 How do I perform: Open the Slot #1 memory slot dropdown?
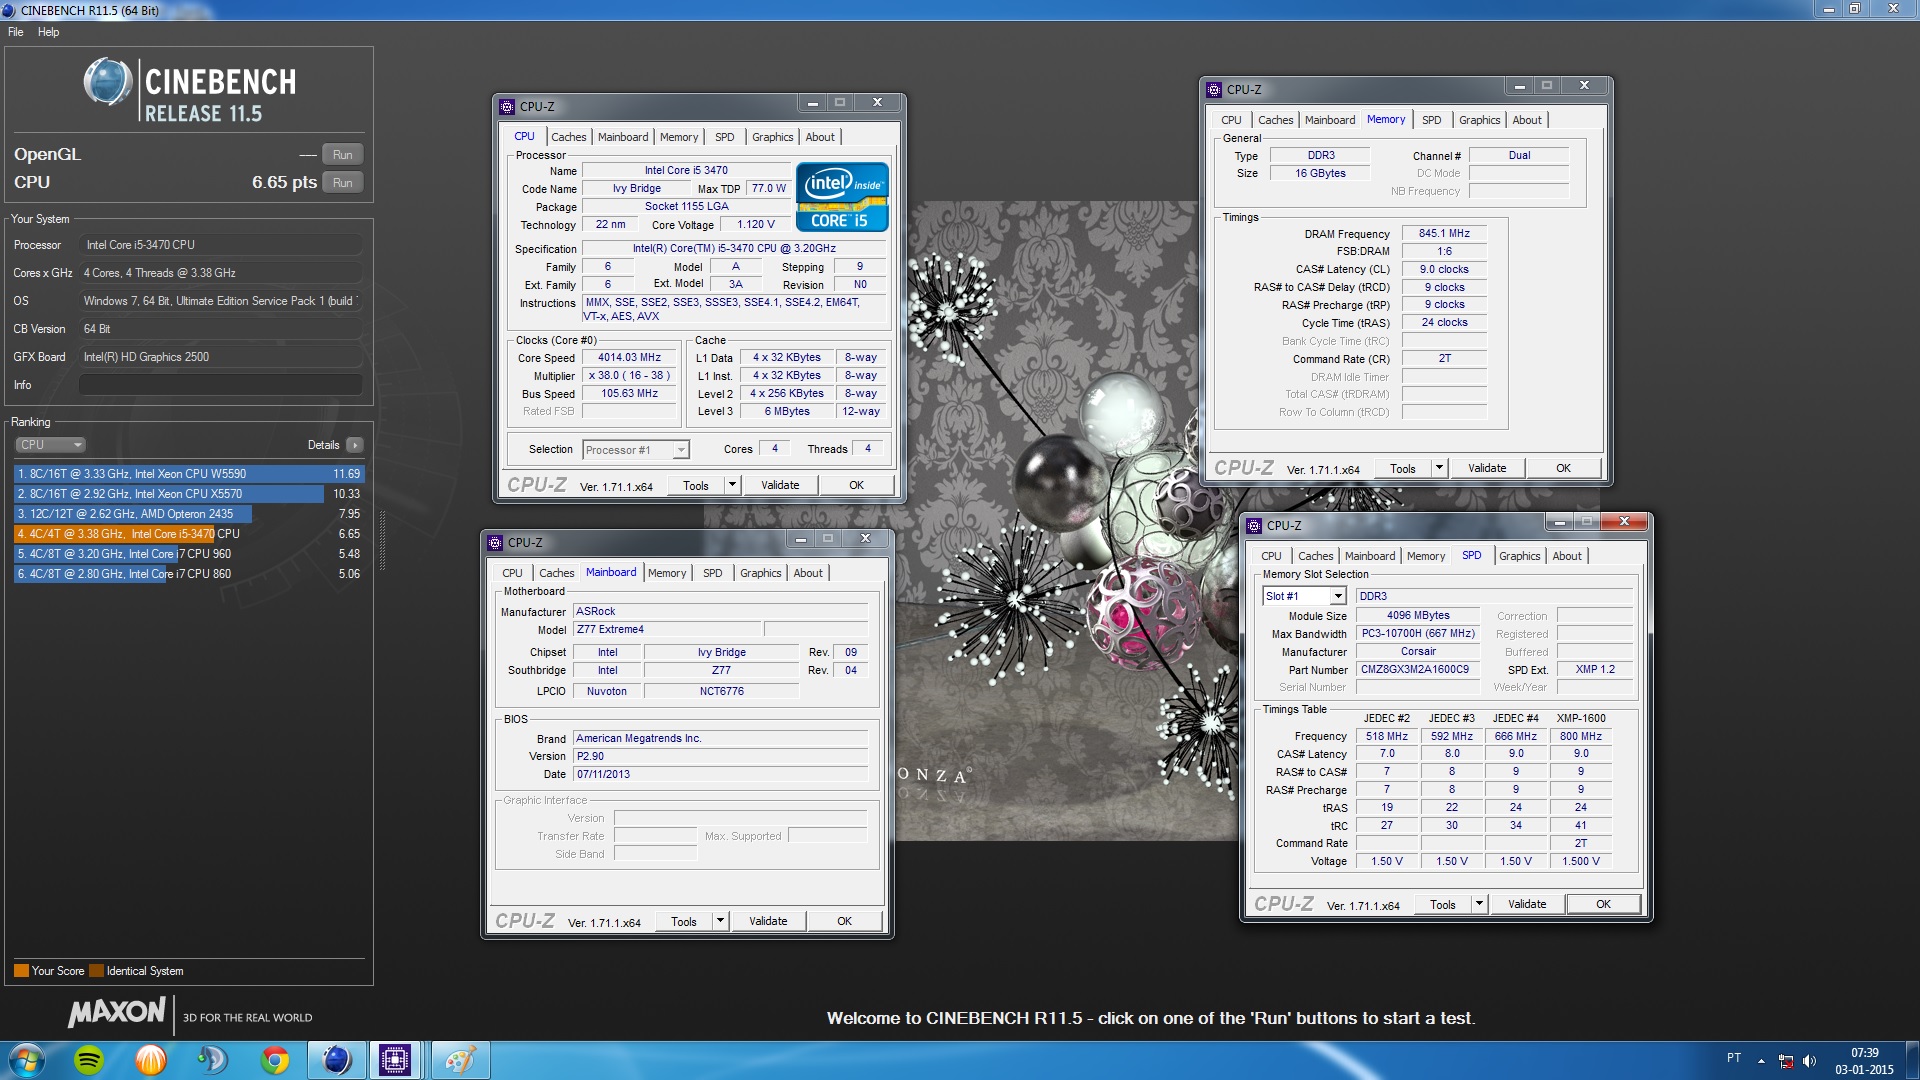pos(1304,596)
